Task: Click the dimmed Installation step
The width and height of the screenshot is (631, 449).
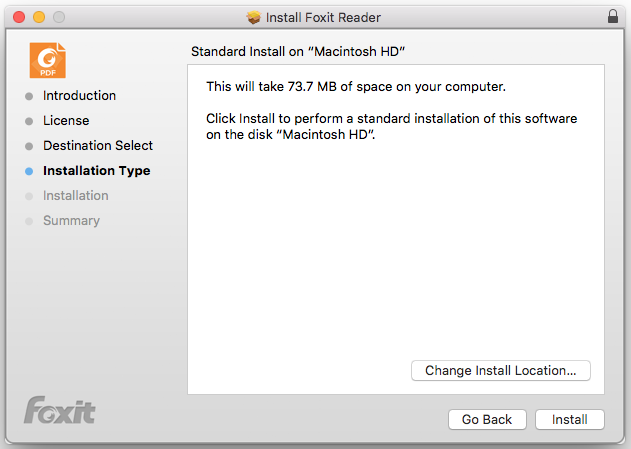Action: coord(76,196)
